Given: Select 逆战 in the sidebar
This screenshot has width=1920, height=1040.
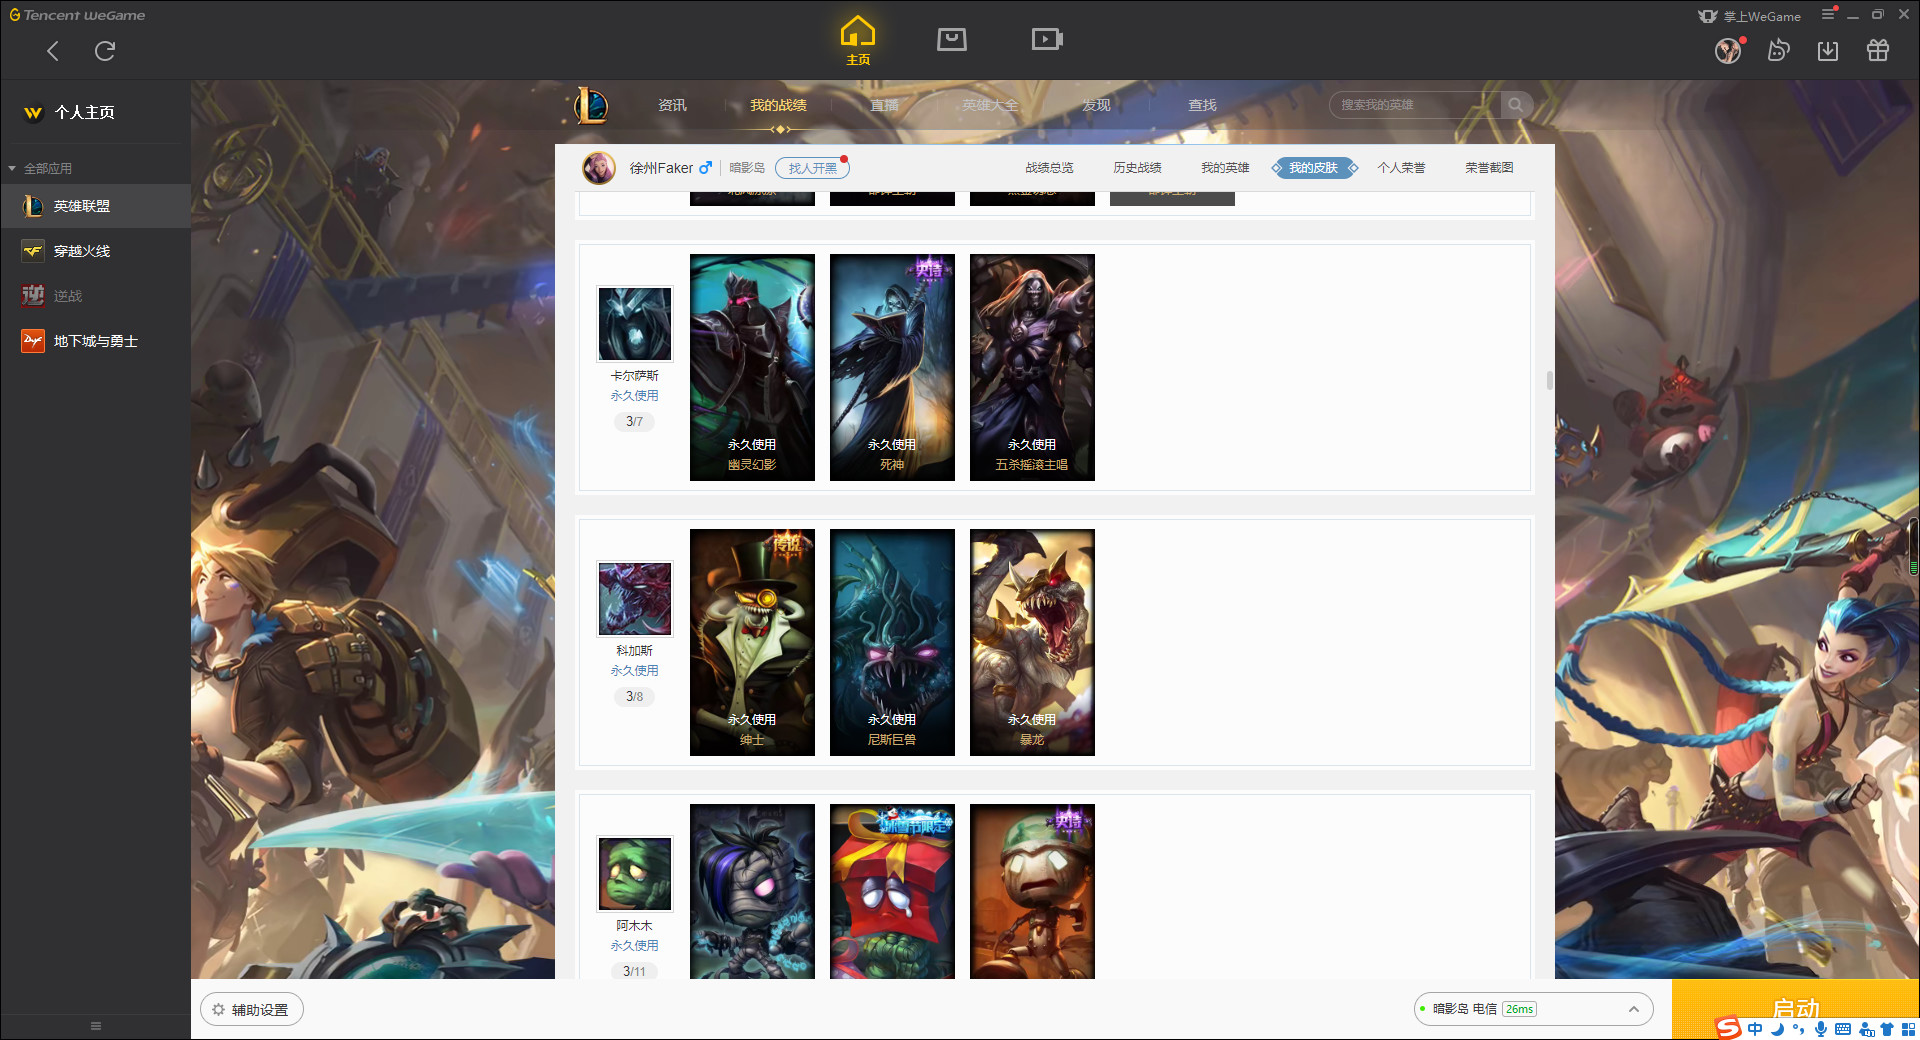Looking at the screenshot, I should (x=95, y=296).
